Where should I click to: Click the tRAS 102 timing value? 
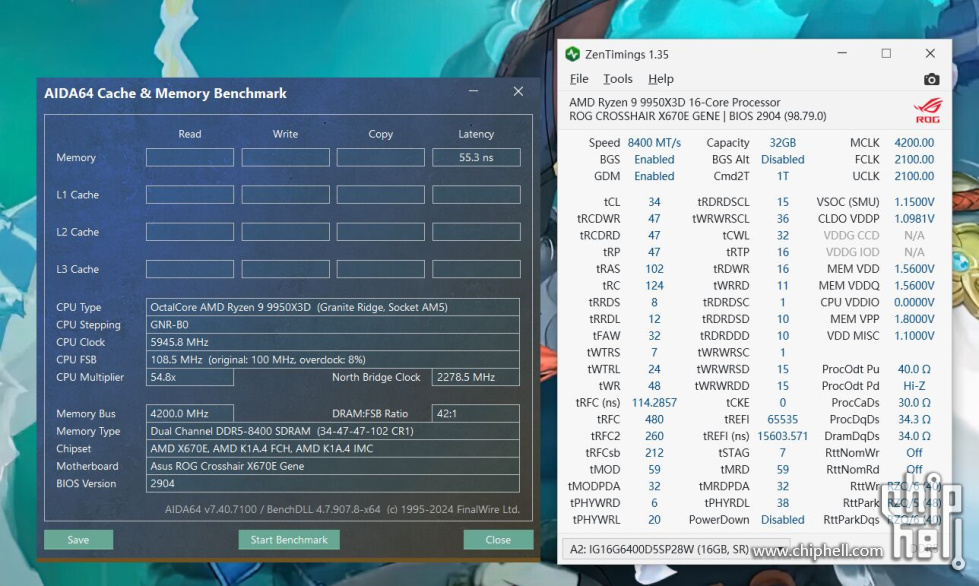click(654, 269)
